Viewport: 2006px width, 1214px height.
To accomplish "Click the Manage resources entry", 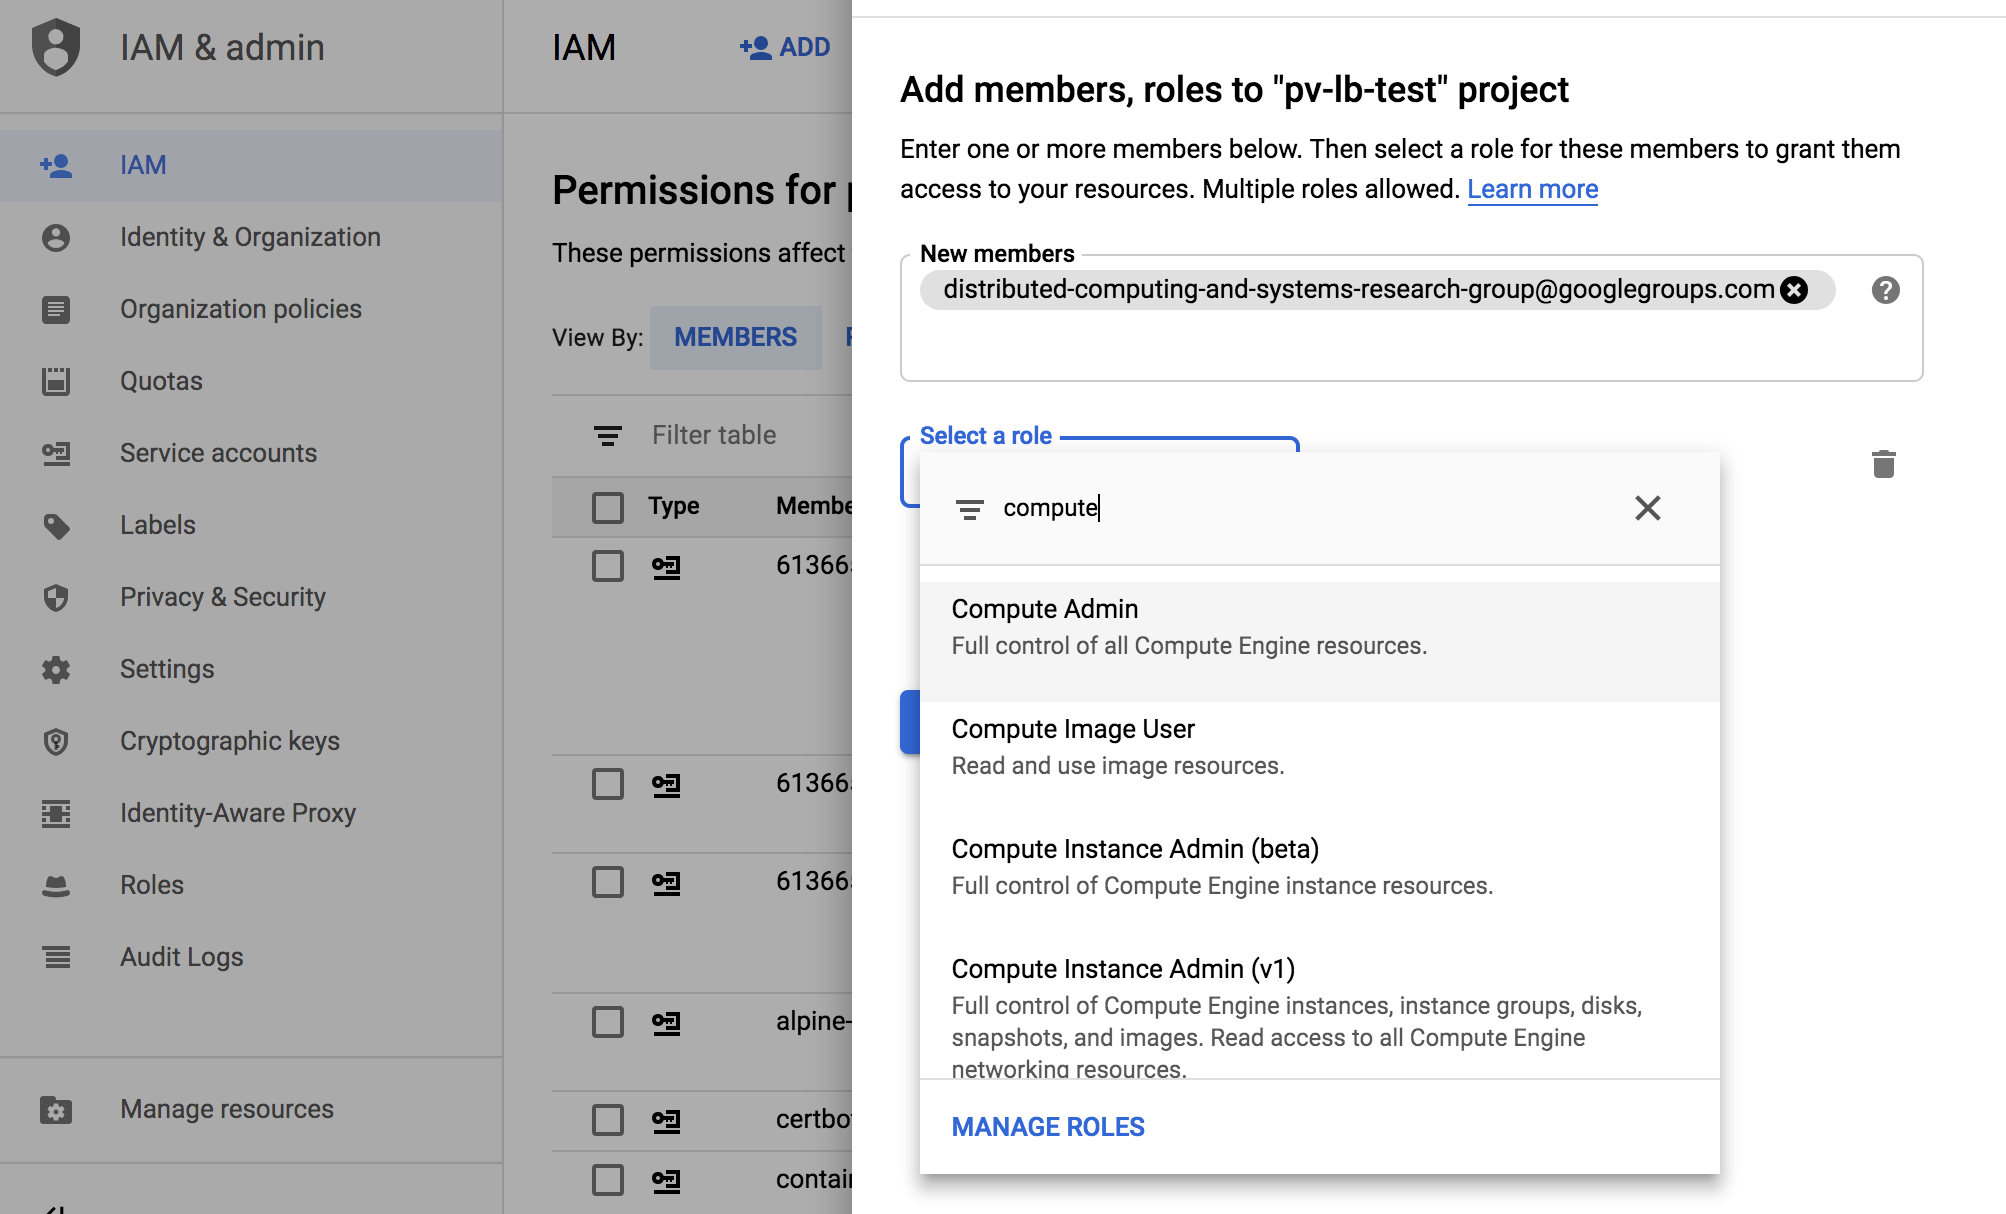I will [251, 1109].
